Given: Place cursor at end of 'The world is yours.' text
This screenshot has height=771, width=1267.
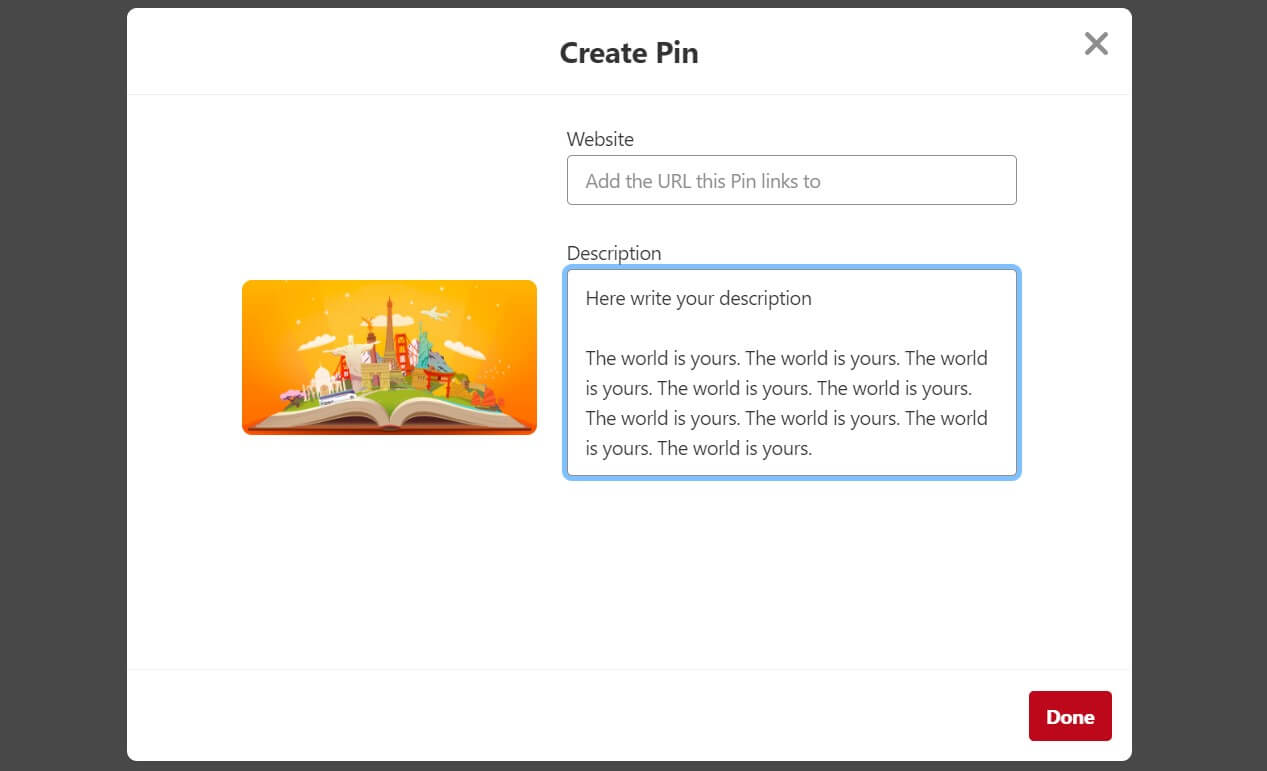Looking at the screenshot, I should pyautogui.click(x=813, y=449).
